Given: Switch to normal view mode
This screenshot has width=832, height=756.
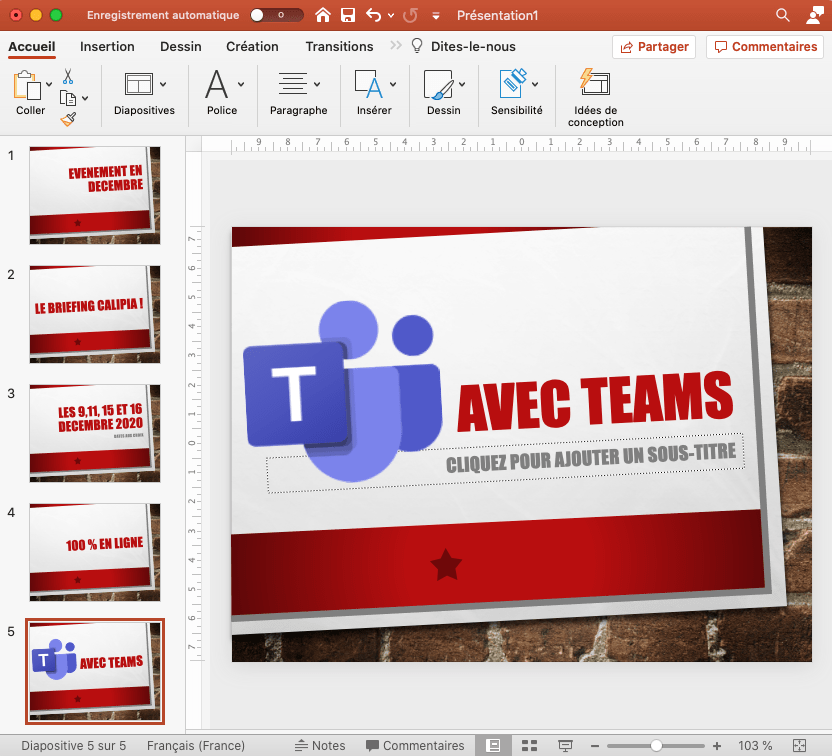Looking at the screenshot, I should [493, 746].
